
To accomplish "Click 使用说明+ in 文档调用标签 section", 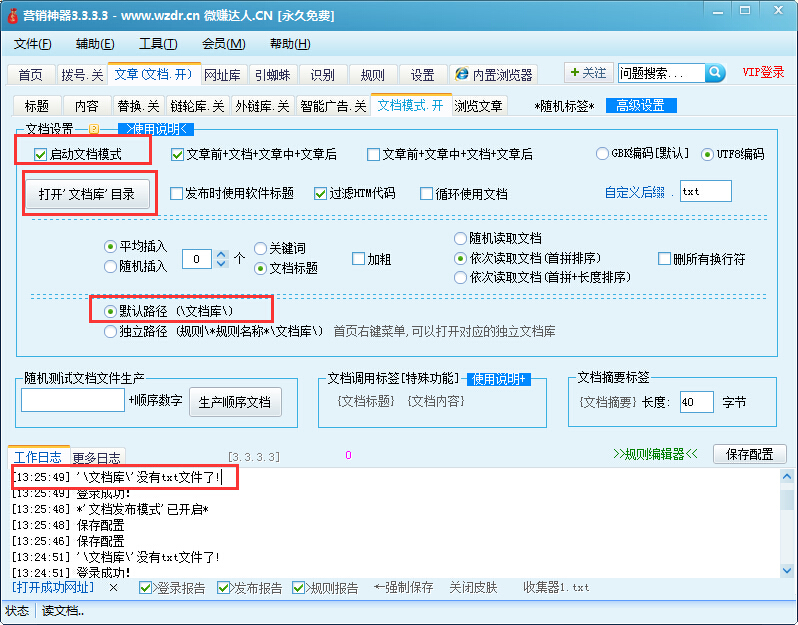I will pos(499,379).
